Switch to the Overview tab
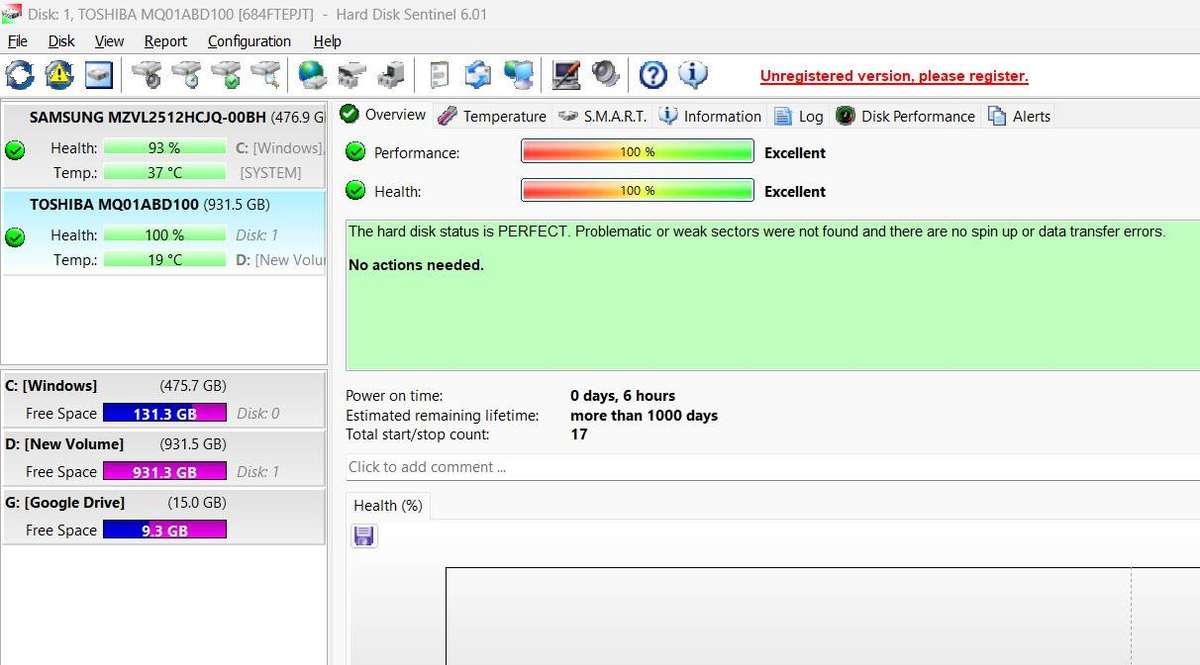 [384, 114]
